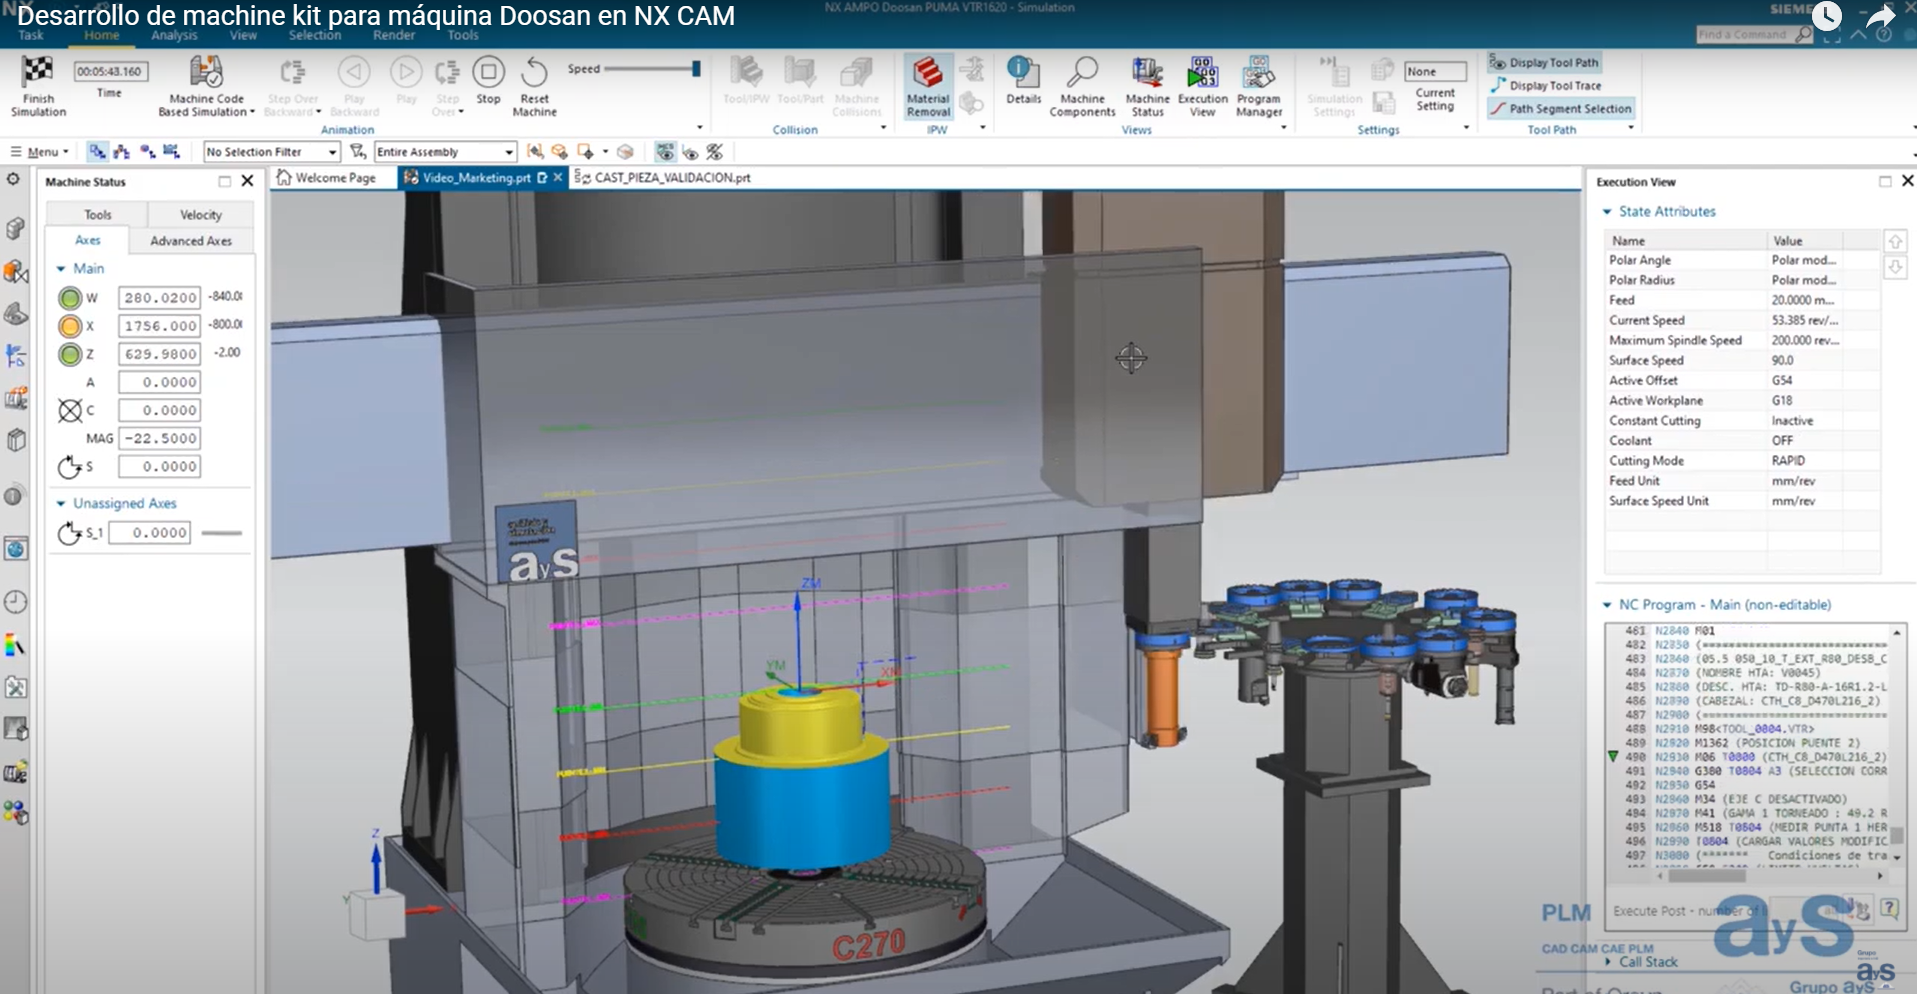
Task: Click the Machine Code Based Simulation icon
Action: tap(206, 85)
